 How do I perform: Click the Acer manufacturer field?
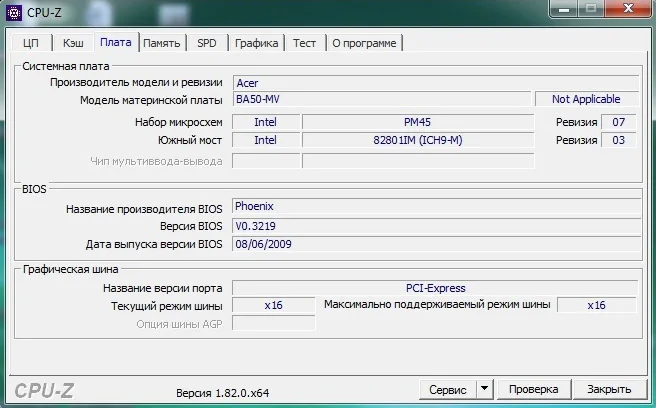tap(436, 83)
